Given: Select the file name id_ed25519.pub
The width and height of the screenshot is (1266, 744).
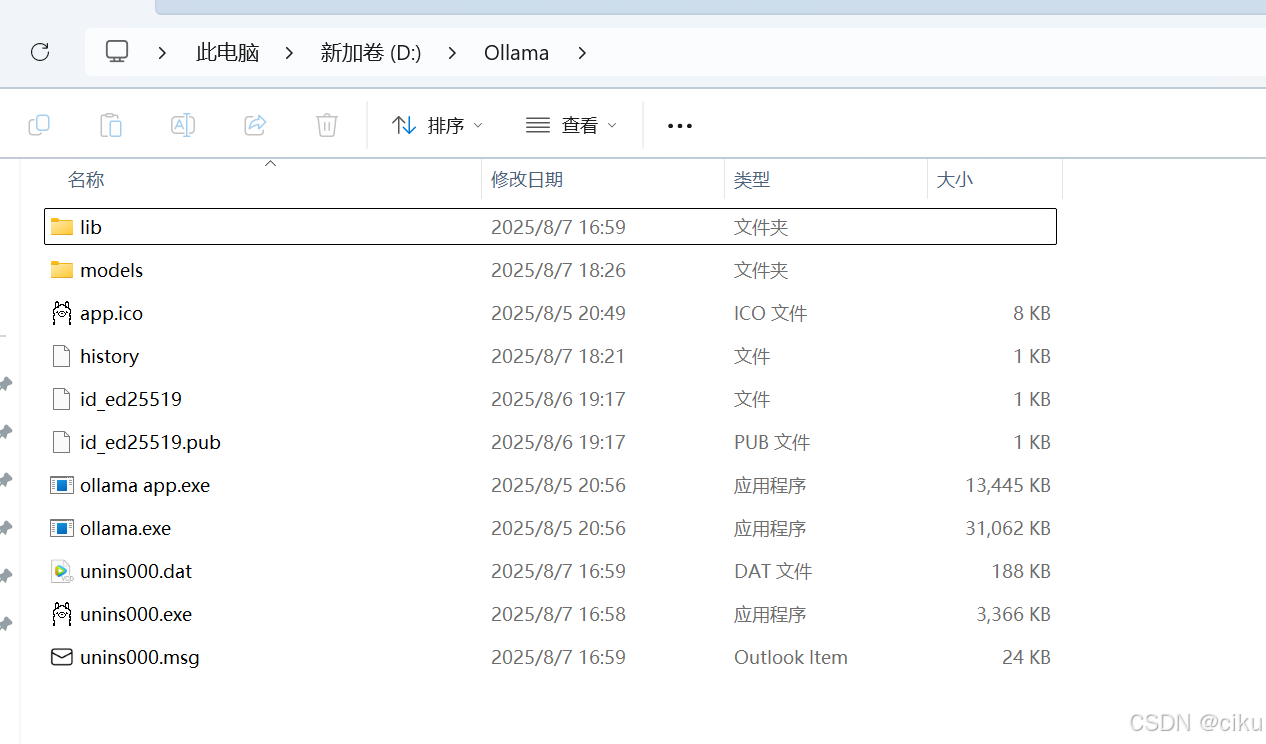Looking at the screenshot, I should (x=150, y=442).
